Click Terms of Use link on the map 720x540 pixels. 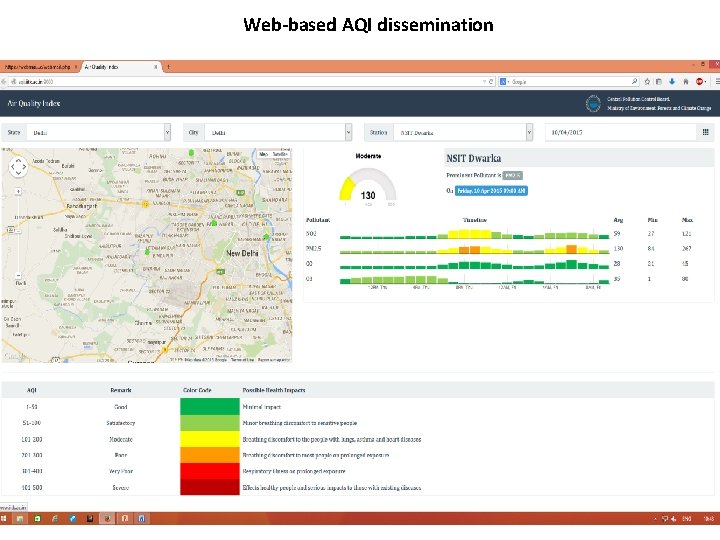coord(242,360)
